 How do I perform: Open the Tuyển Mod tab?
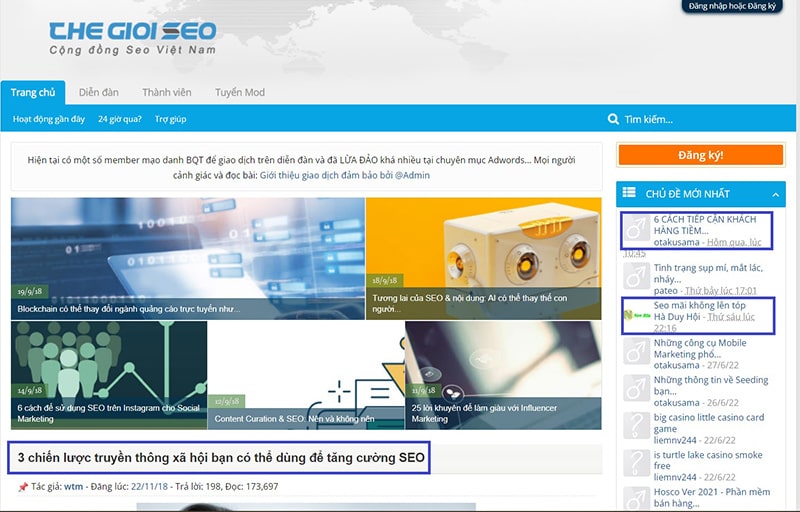coord(240,92)
